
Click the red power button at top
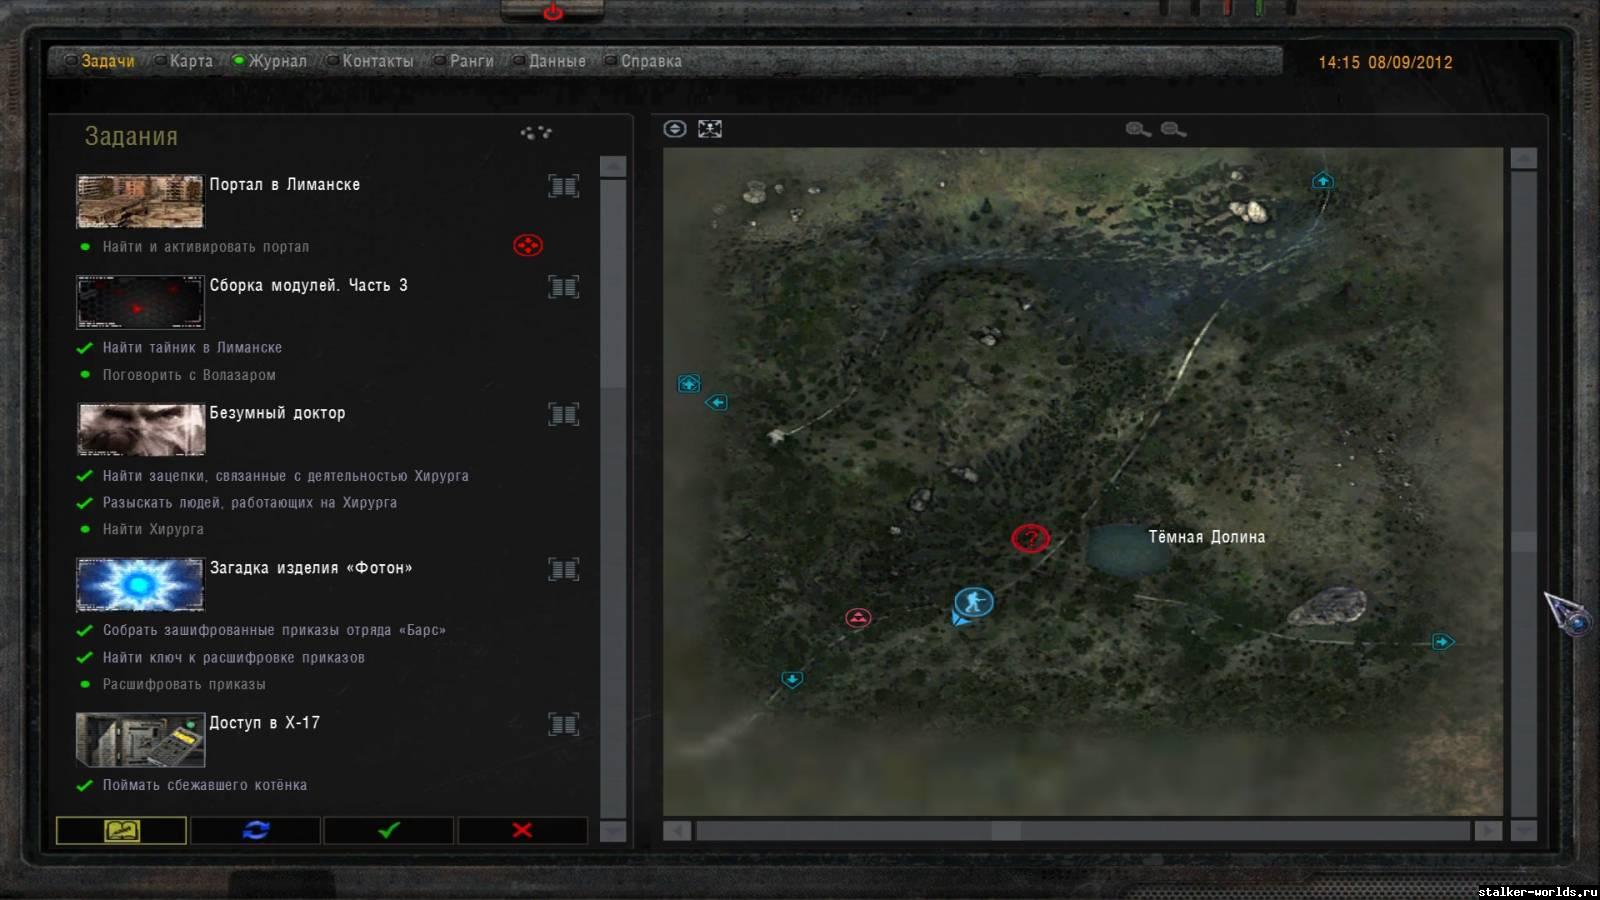(552, 12)
